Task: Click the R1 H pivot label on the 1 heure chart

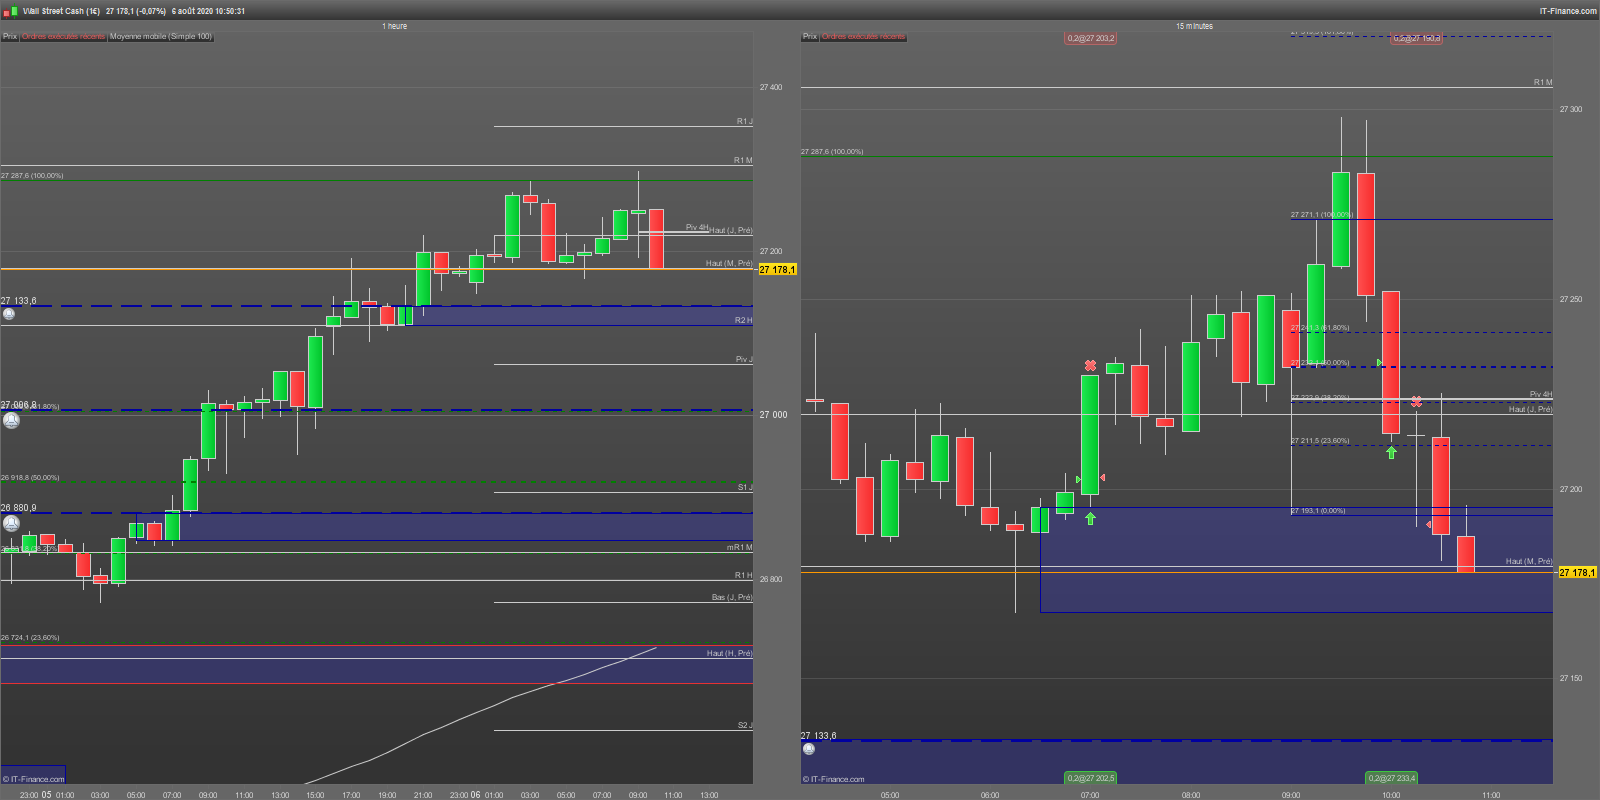Action: click(x=744, y=575)
